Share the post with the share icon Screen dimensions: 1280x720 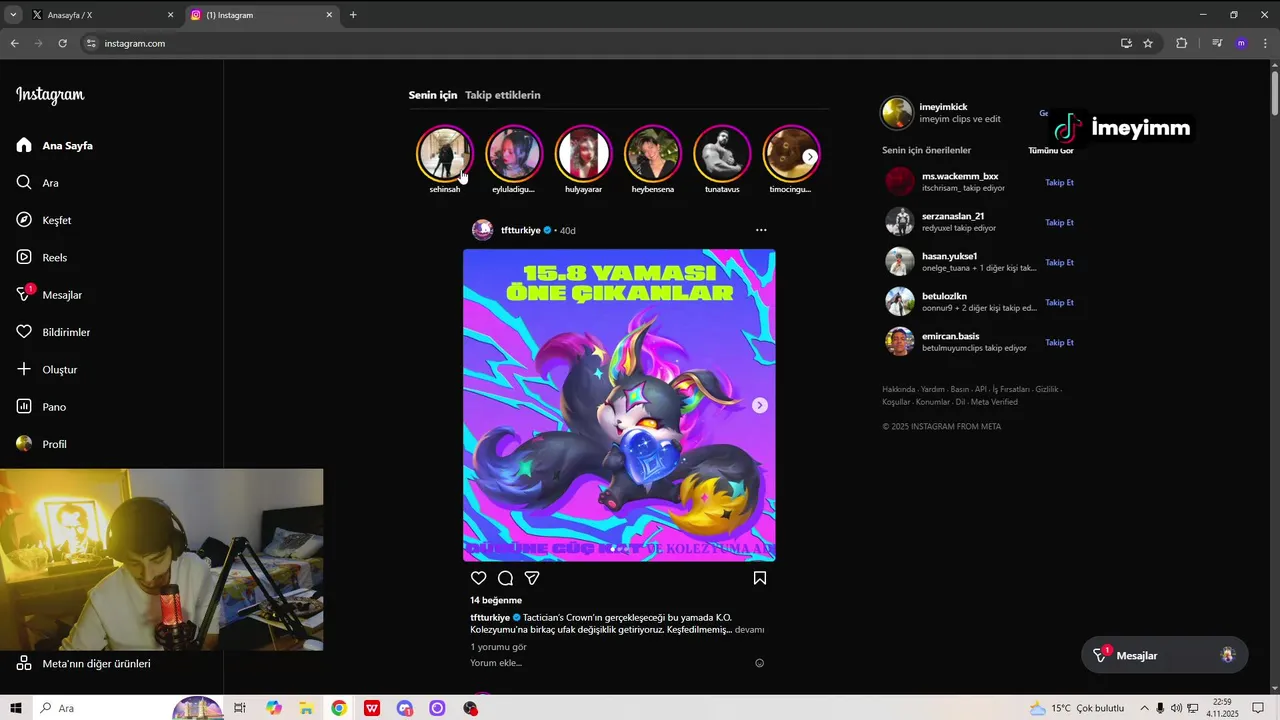(532, 578)
